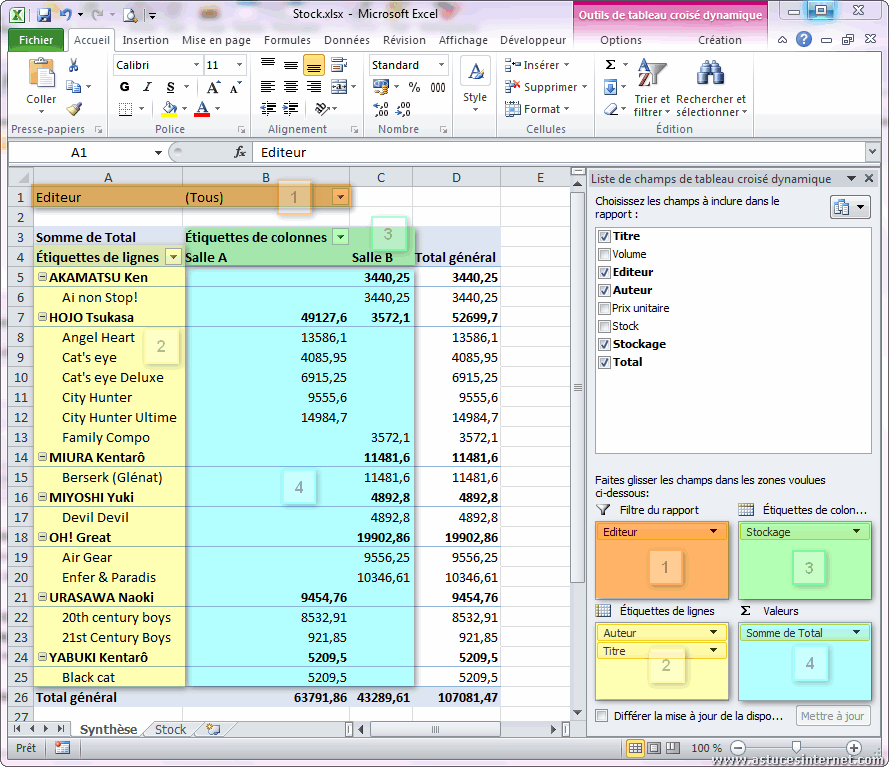Screen dimensions: 889x767
Task: Check the Stock field checkbox
Action: click(x=604, y=327)
